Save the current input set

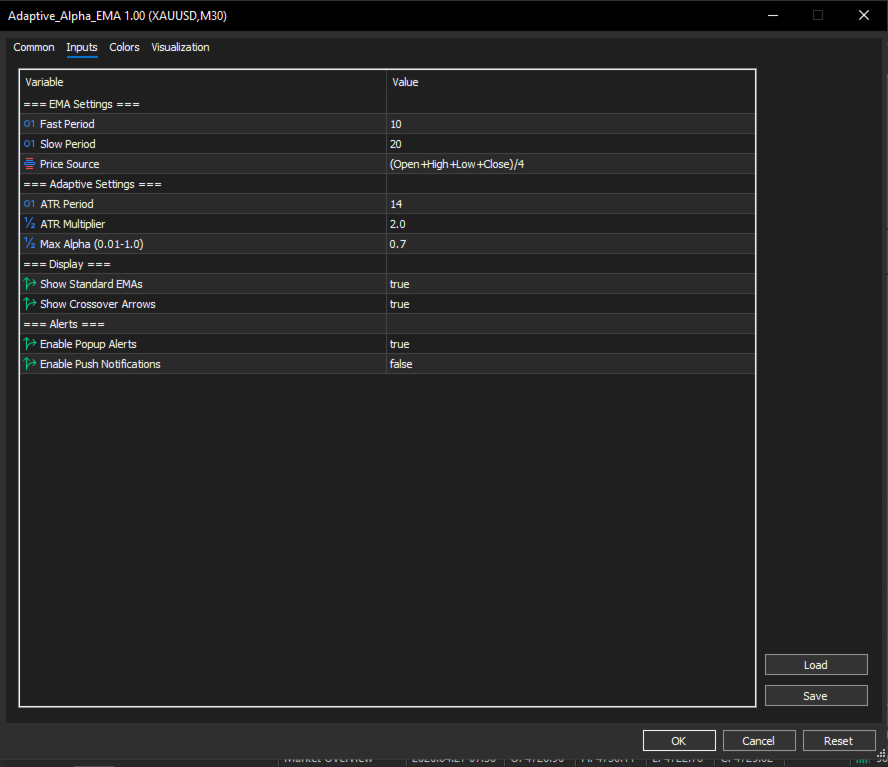[816, 696]
